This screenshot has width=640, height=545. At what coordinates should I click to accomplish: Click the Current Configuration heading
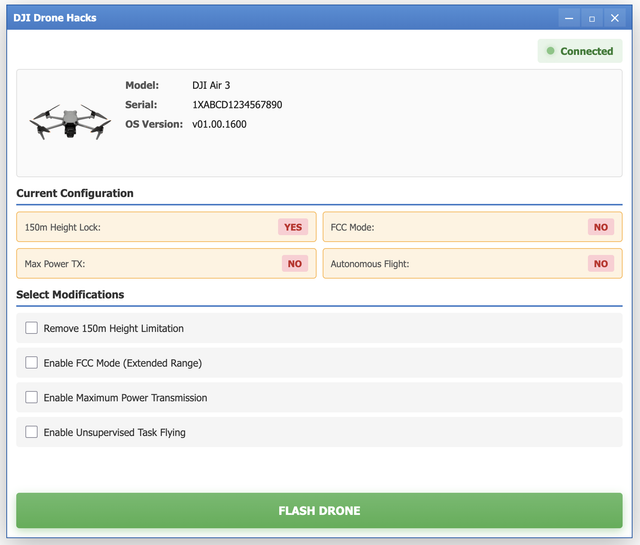(75, 193)
